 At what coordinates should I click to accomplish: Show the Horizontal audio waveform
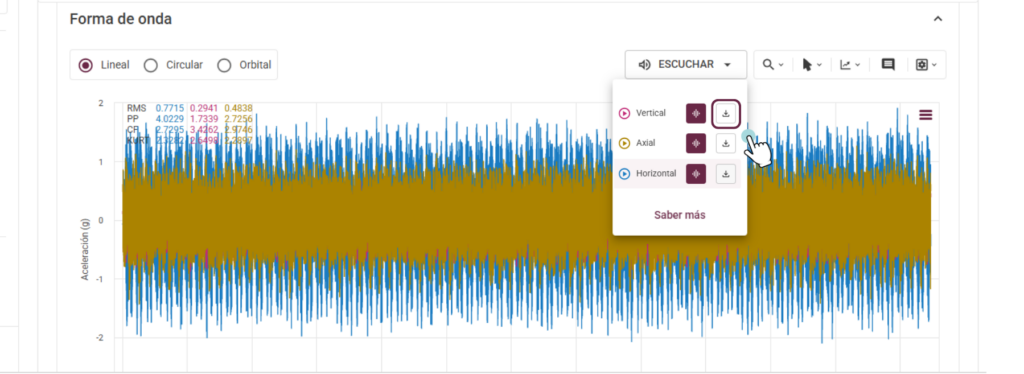(696, 174)
